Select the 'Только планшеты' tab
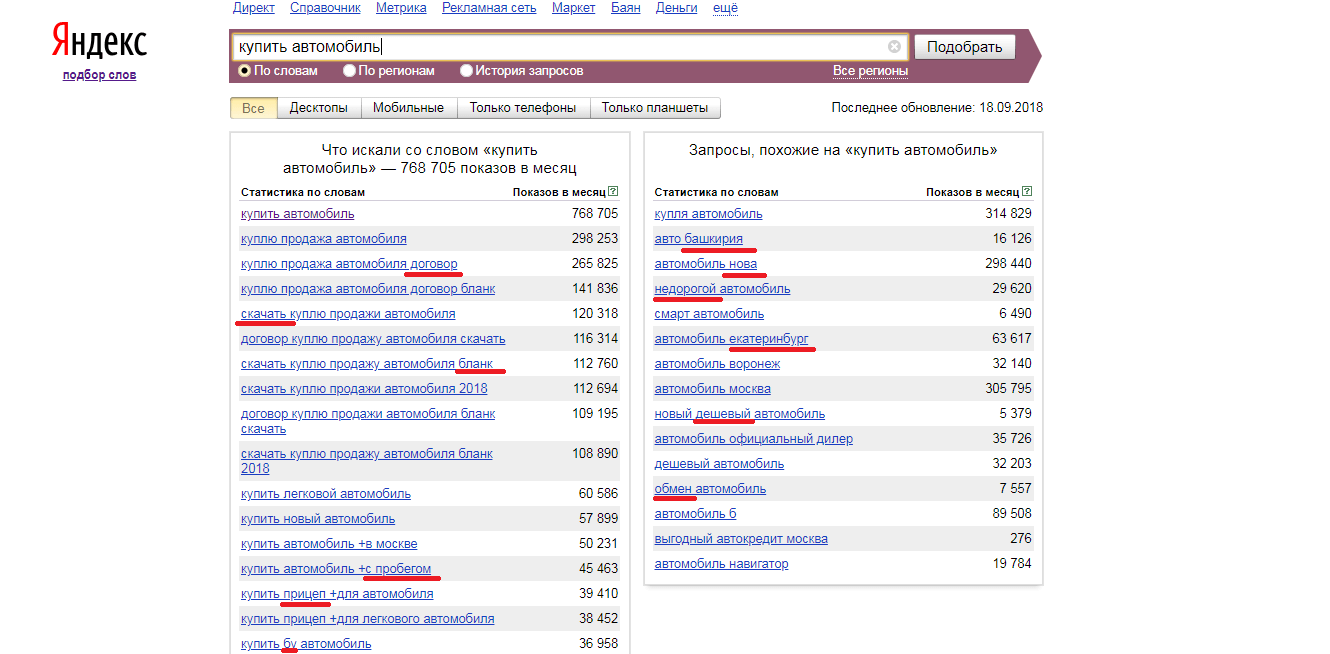 coord(655,108)
